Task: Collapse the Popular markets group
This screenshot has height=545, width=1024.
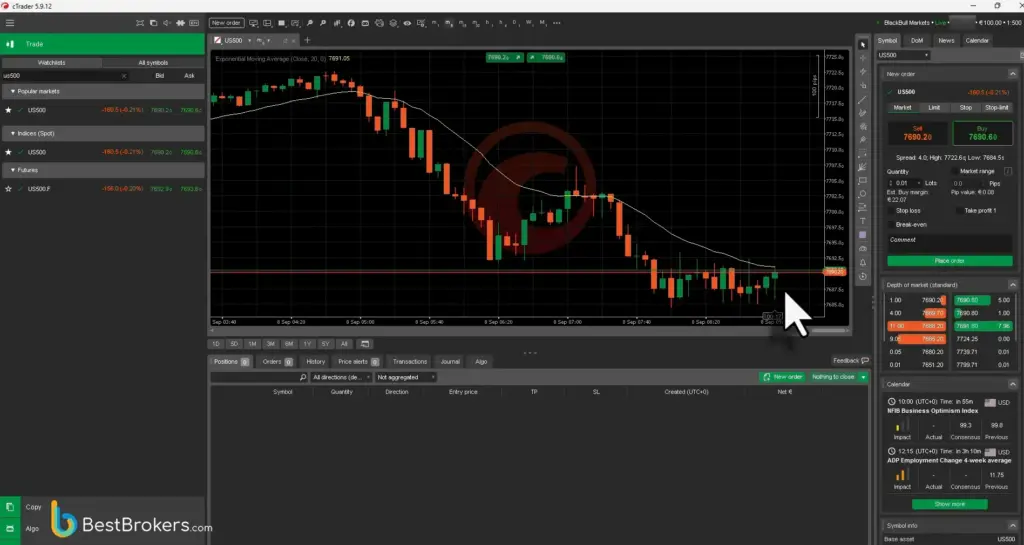Action: 12,91
